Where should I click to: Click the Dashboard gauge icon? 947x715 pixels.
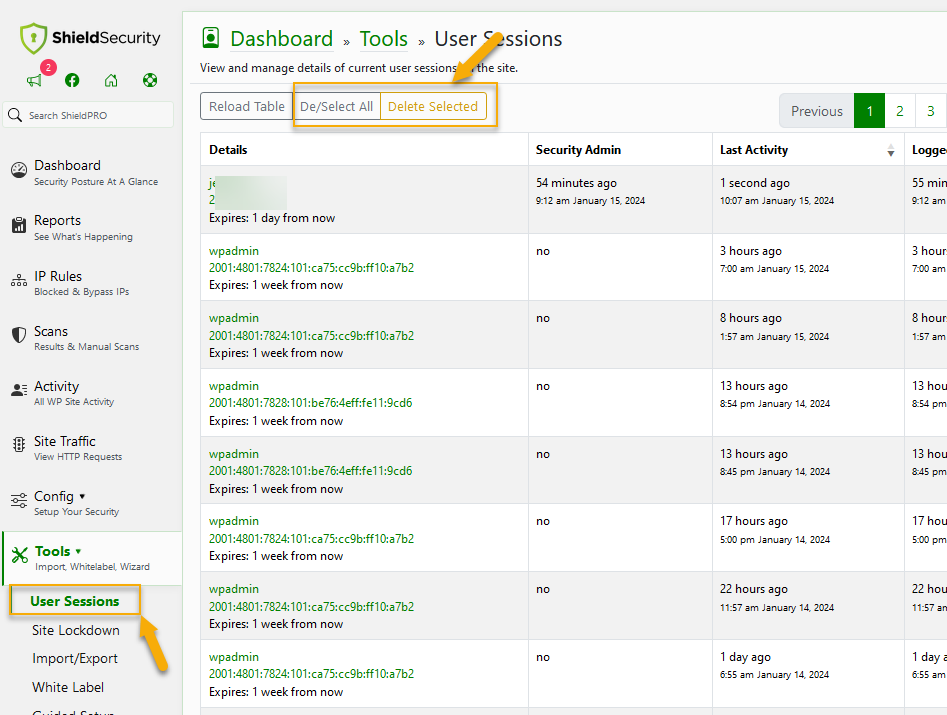coord(19,170)
